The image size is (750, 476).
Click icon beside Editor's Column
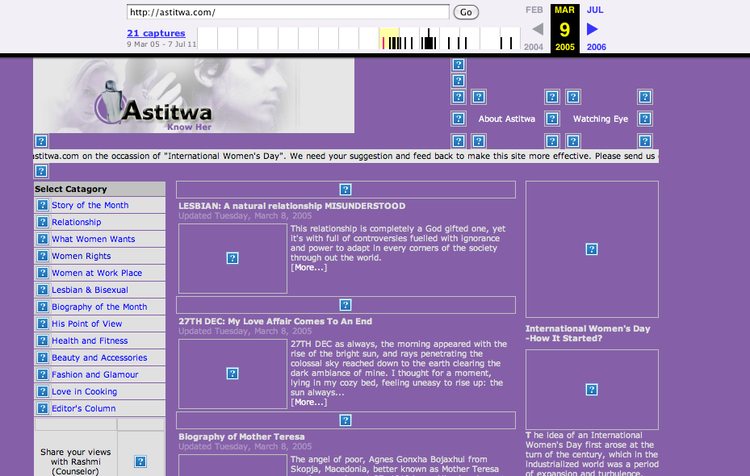[42, 409]
